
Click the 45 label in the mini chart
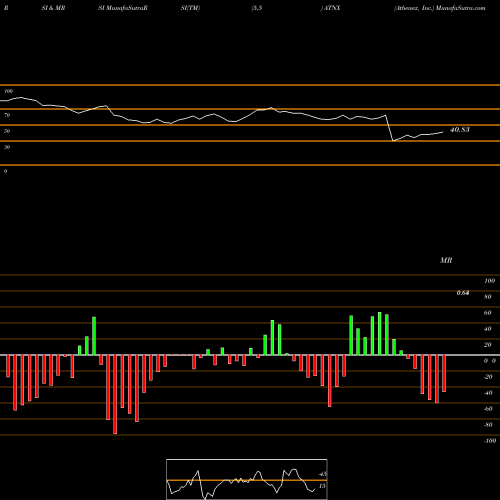tap(323, 474)
